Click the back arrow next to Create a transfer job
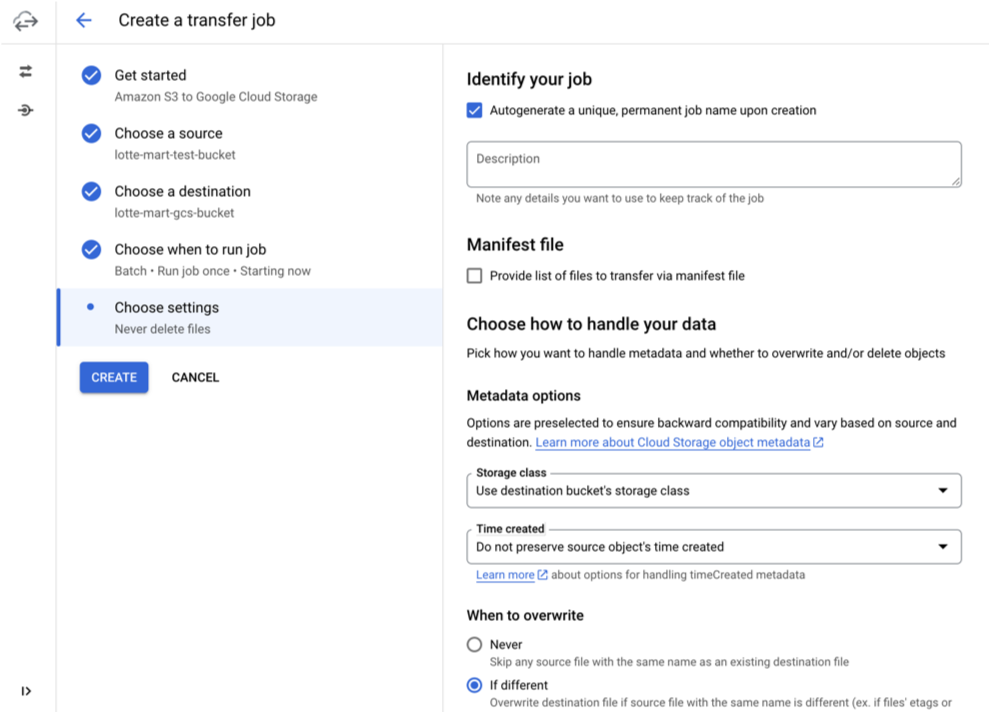 coord(84,20)
